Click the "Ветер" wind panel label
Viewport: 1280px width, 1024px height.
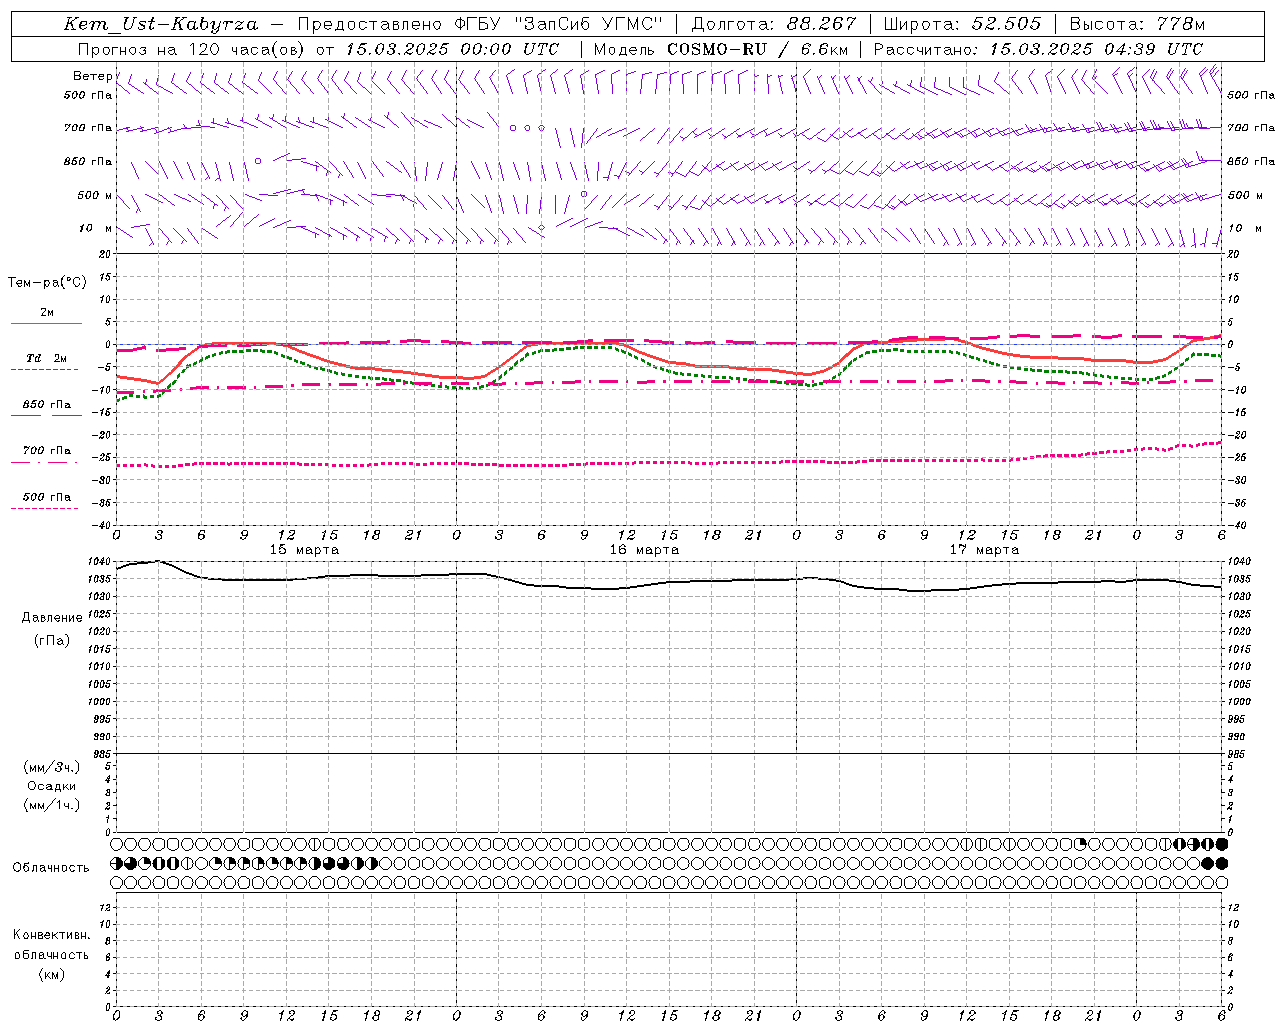pyautogui.click(x=93, y=76)
